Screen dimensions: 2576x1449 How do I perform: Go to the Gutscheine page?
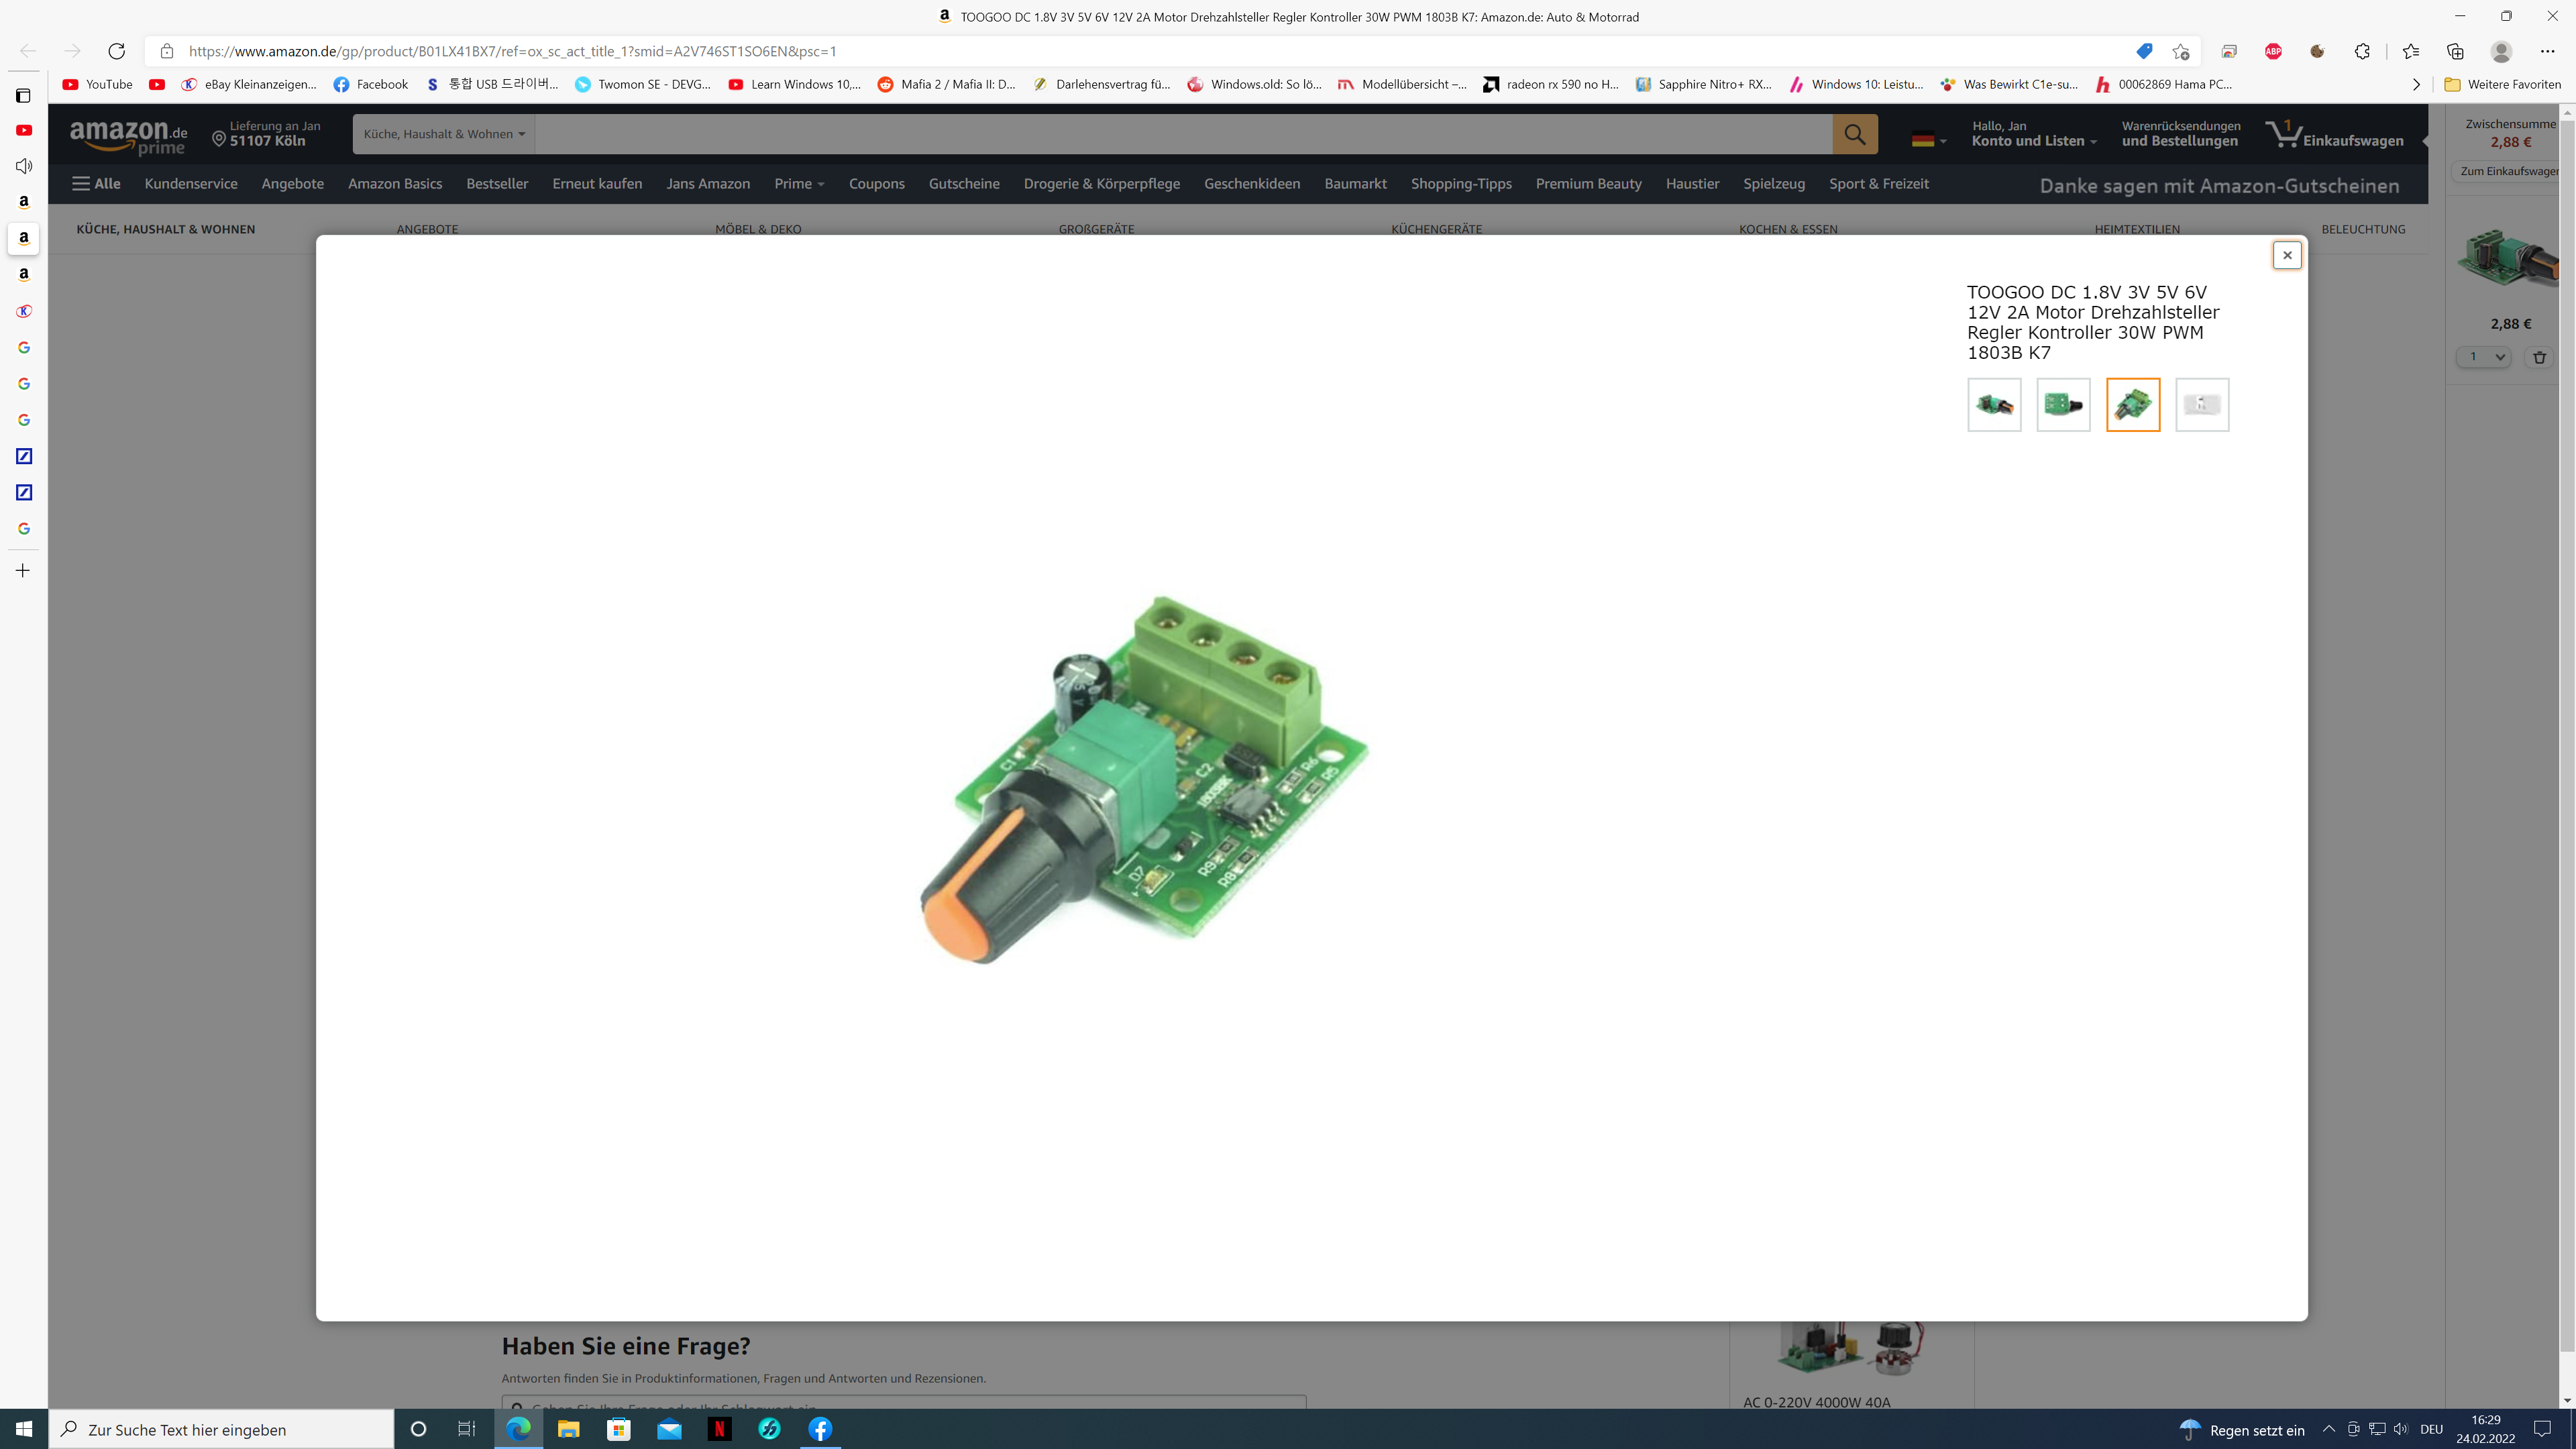point(964,183)
